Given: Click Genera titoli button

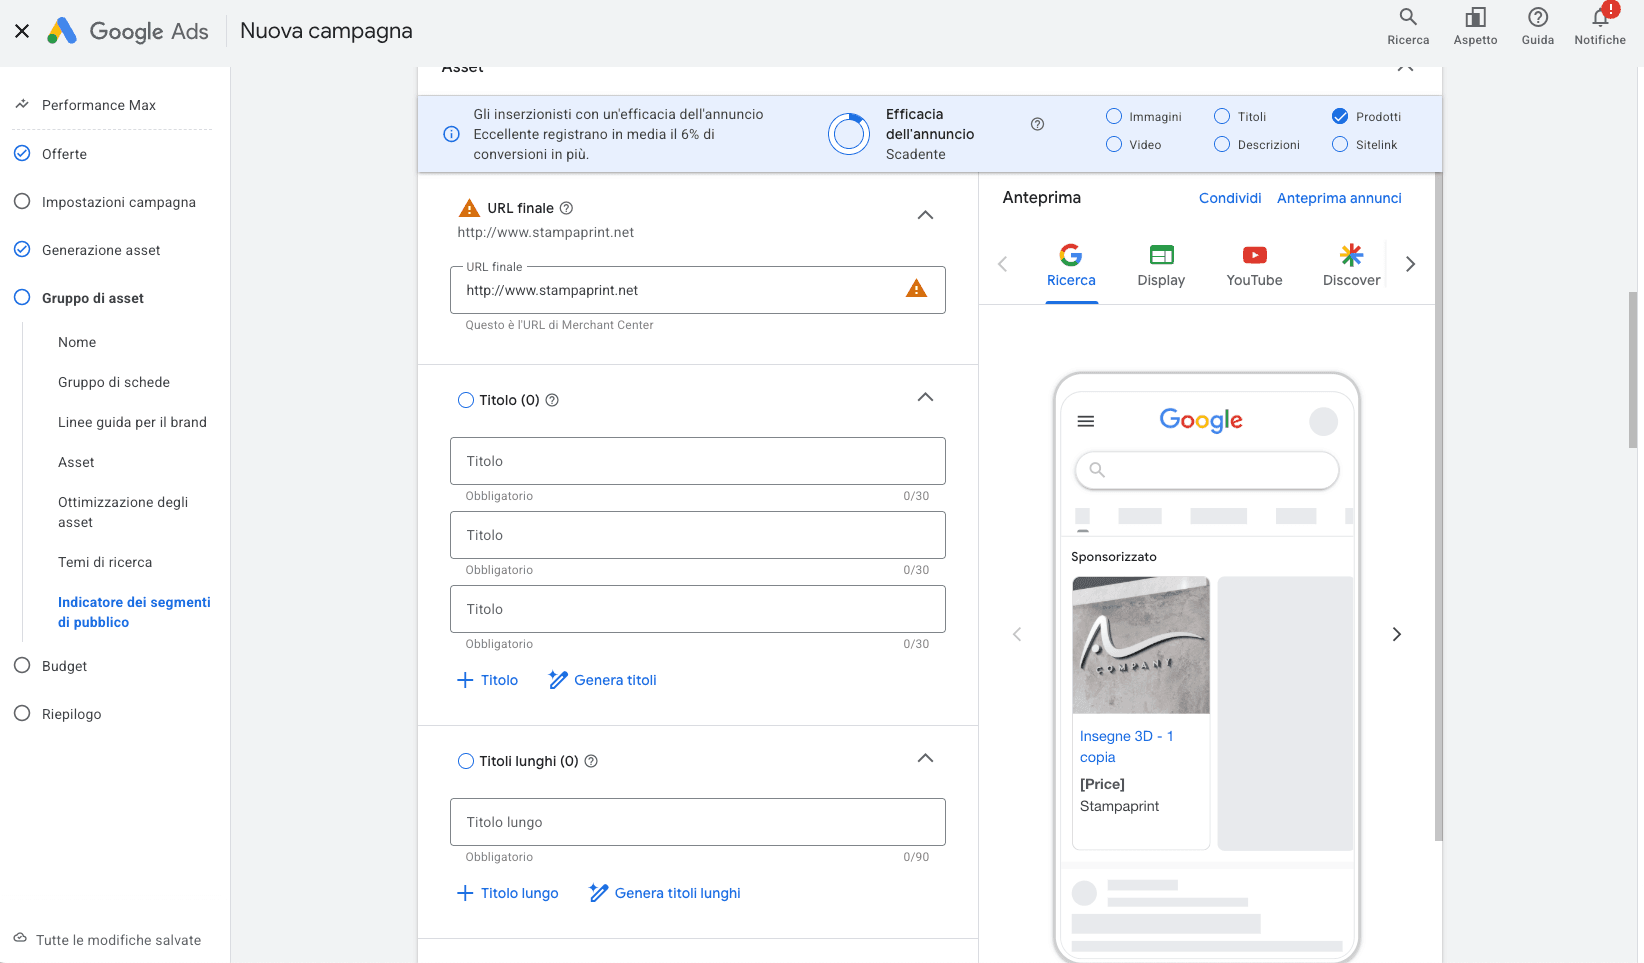Looking at the screenshot, I should [x=603, y=680].
